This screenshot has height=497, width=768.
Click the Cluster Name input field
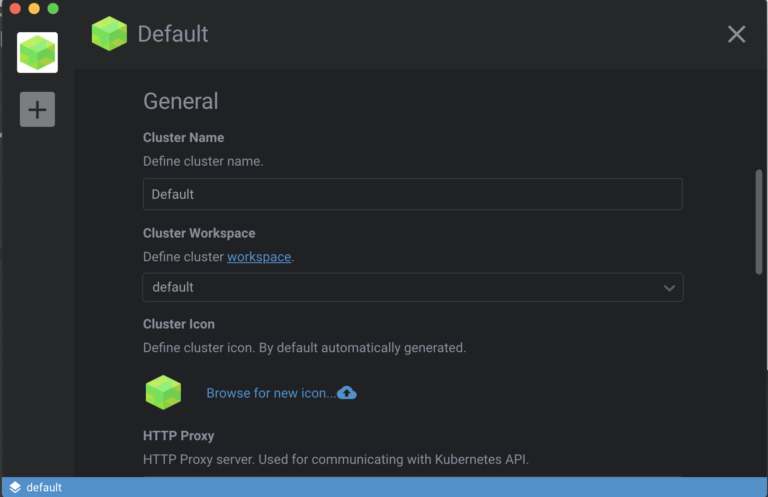coord(412,194)
